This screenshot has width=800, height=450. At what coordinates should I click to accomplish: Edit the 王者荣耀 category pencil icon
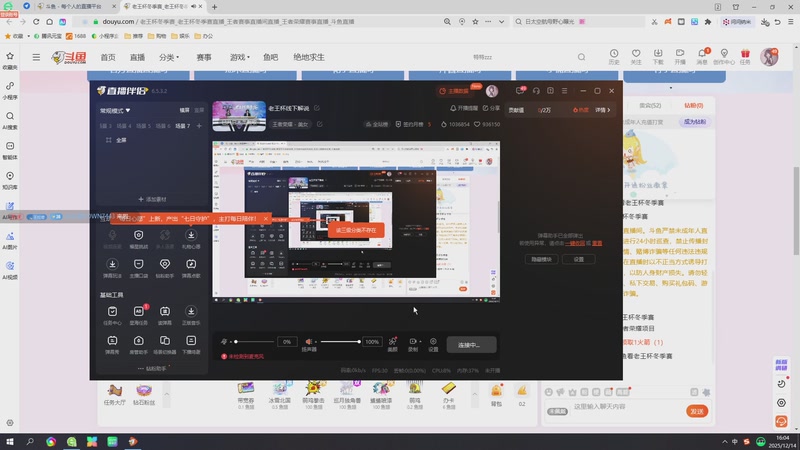coord(319,124)
